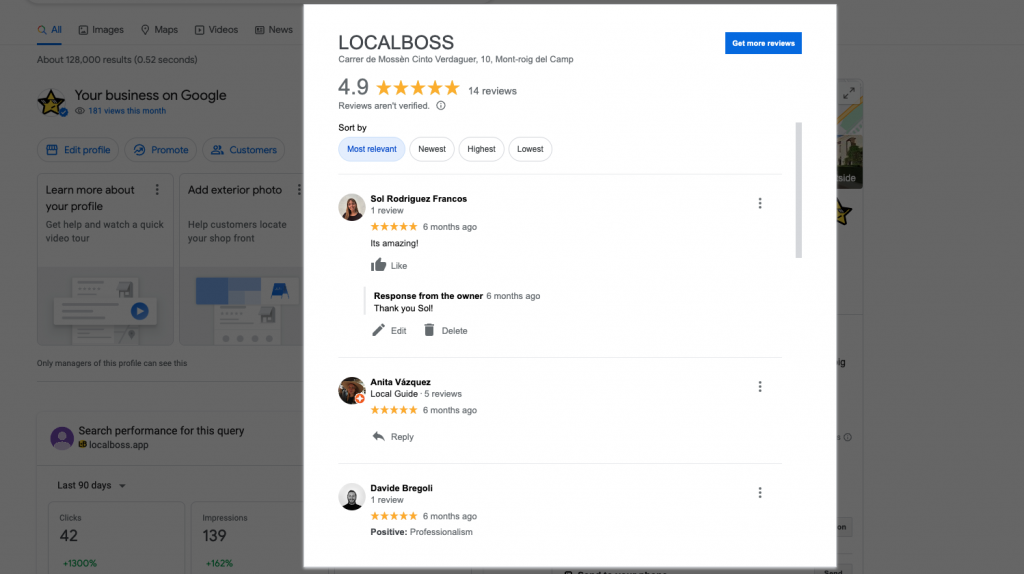
Task: Click Sol Rodriguez Francos reviewer name
Action: [419, 199]
